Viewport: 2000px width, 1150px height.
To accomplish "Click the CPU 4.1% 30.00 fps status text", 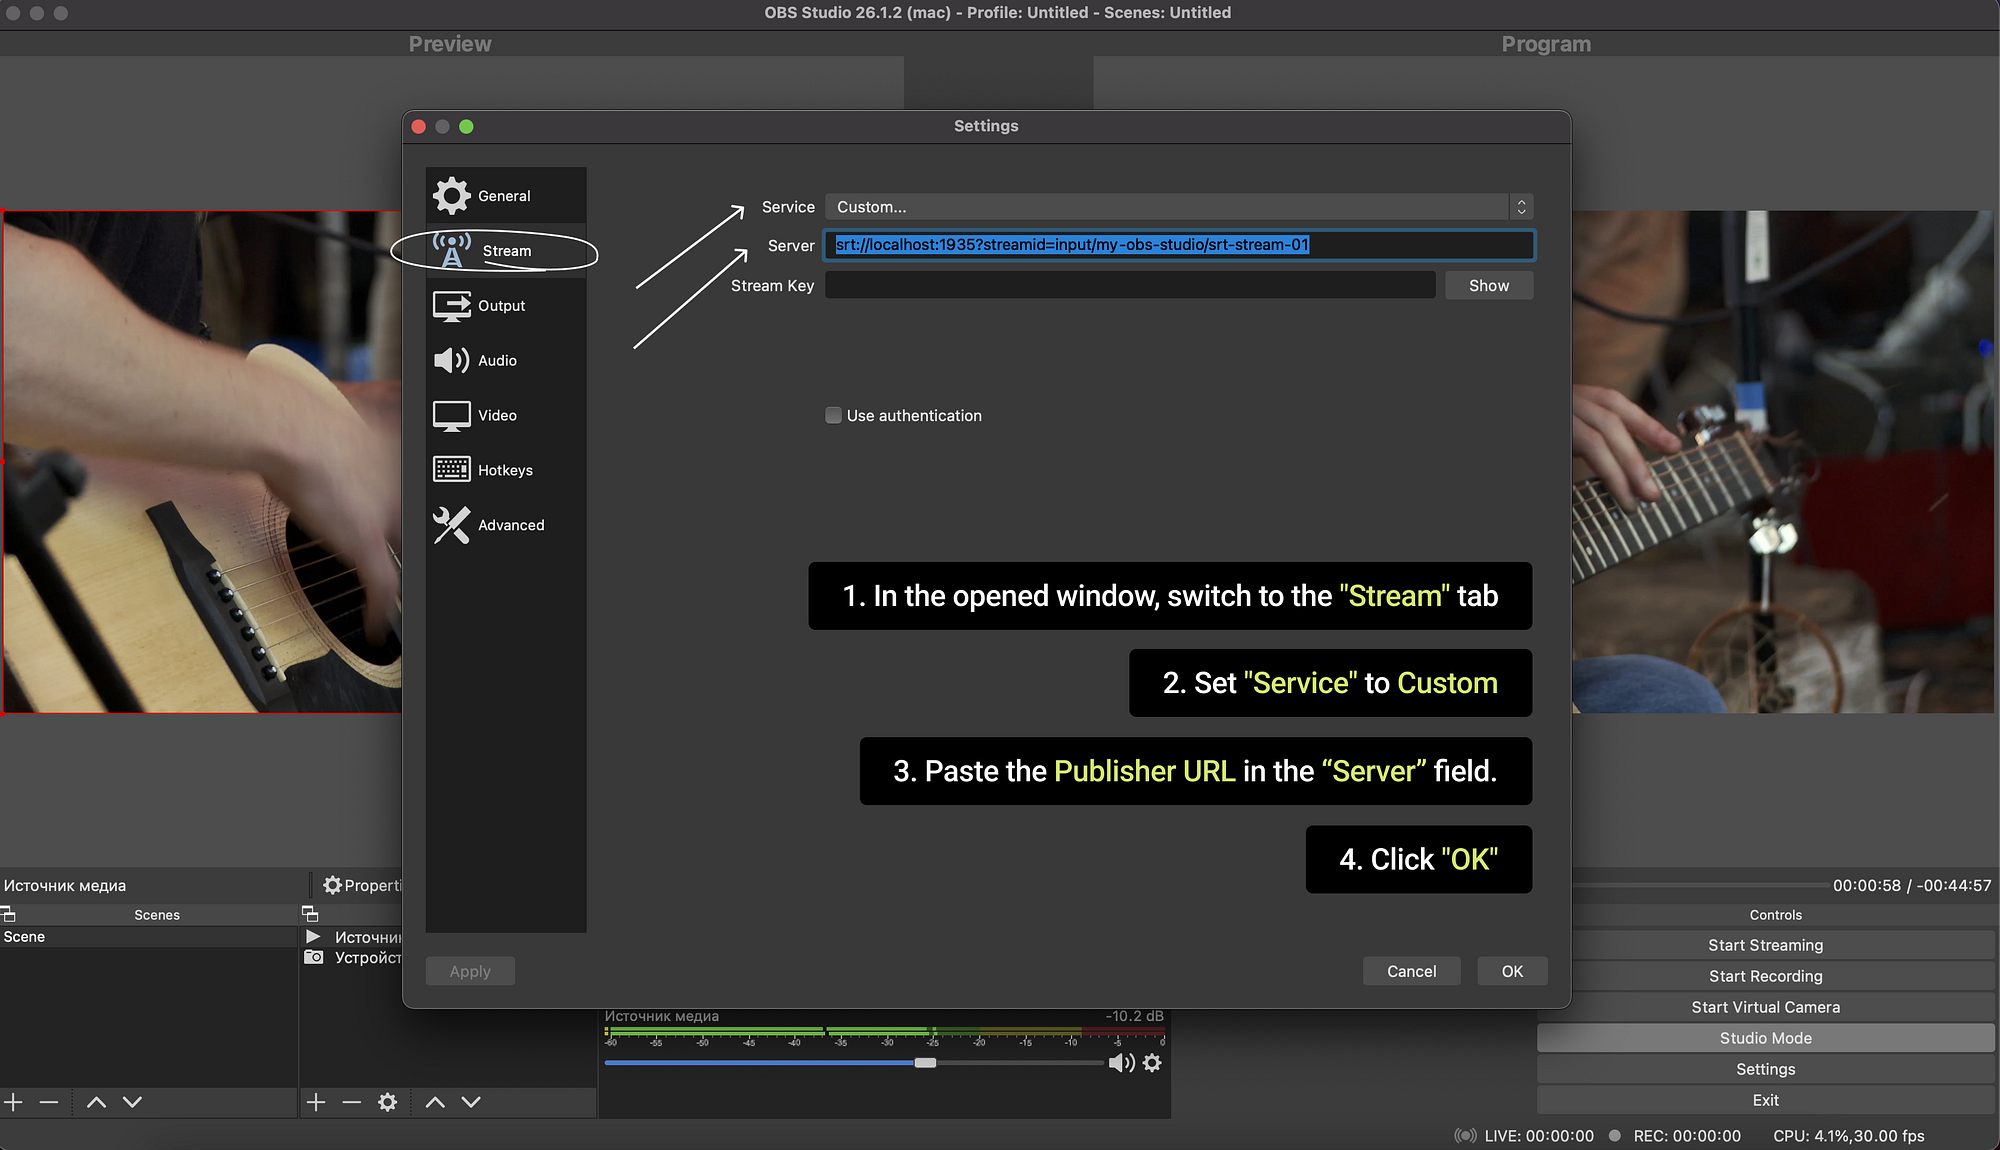I will pyautogui.click(x=1848, y=1136).
